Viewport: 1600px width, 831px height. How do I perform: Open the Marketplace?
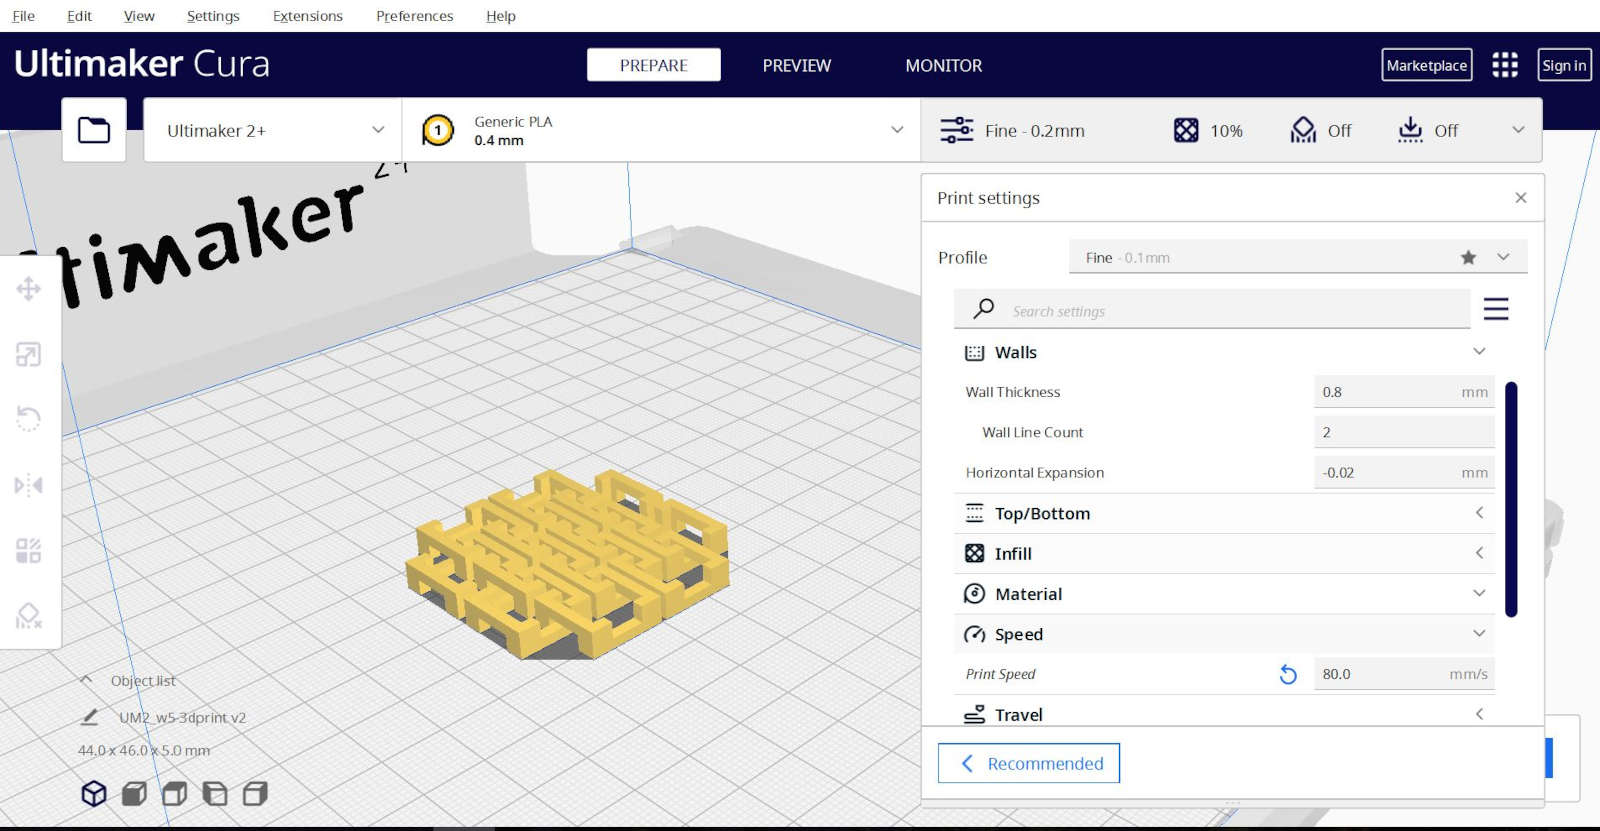click(1427, 65)
